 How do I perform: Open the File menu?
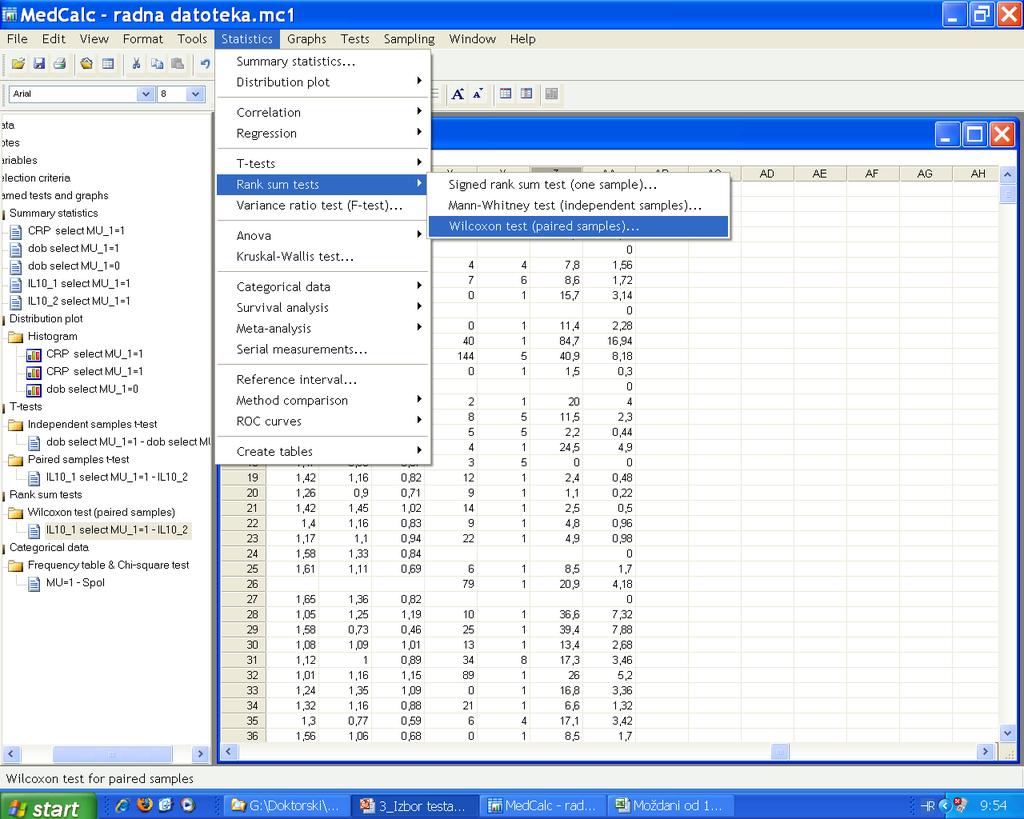[17, 39]
